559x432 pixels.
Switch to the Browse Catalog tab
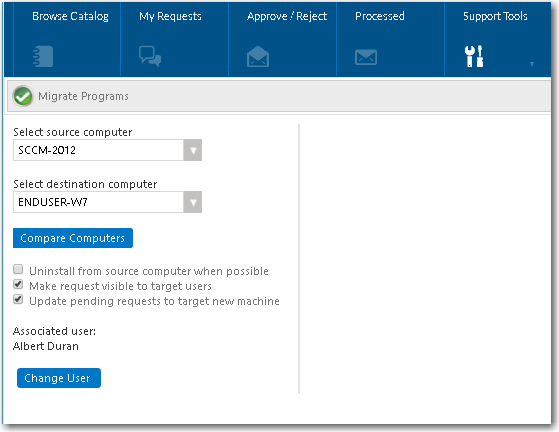[70, 16]
